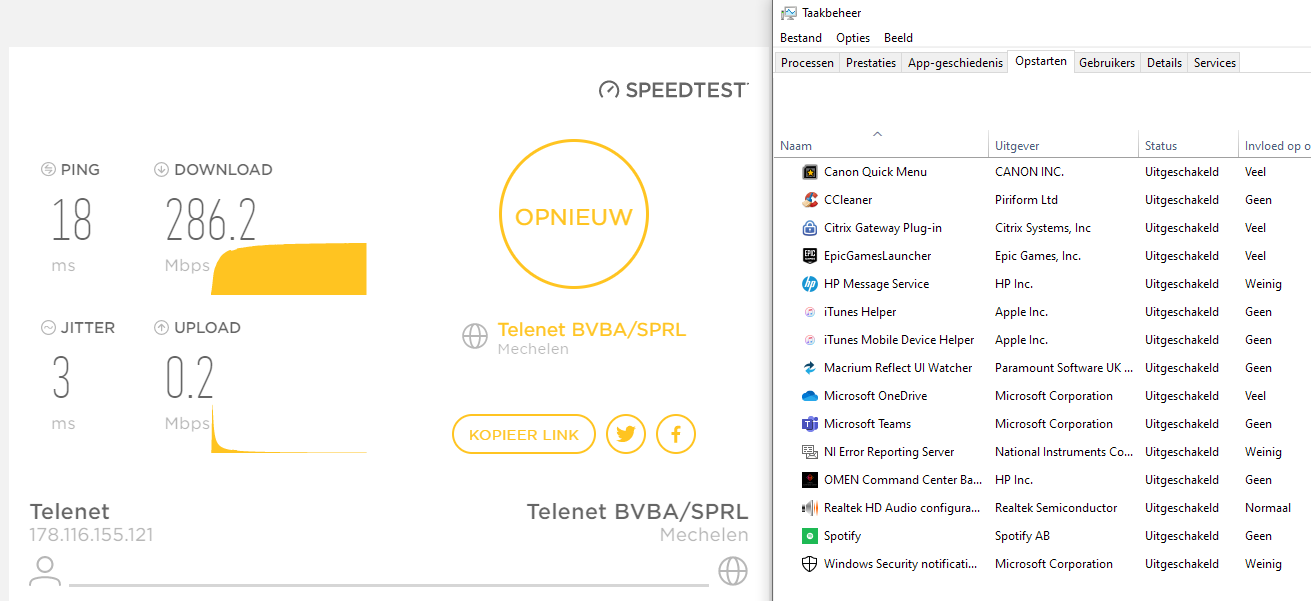
Task: Click the Spotify icon in startup list
Action: click(810, 536)
